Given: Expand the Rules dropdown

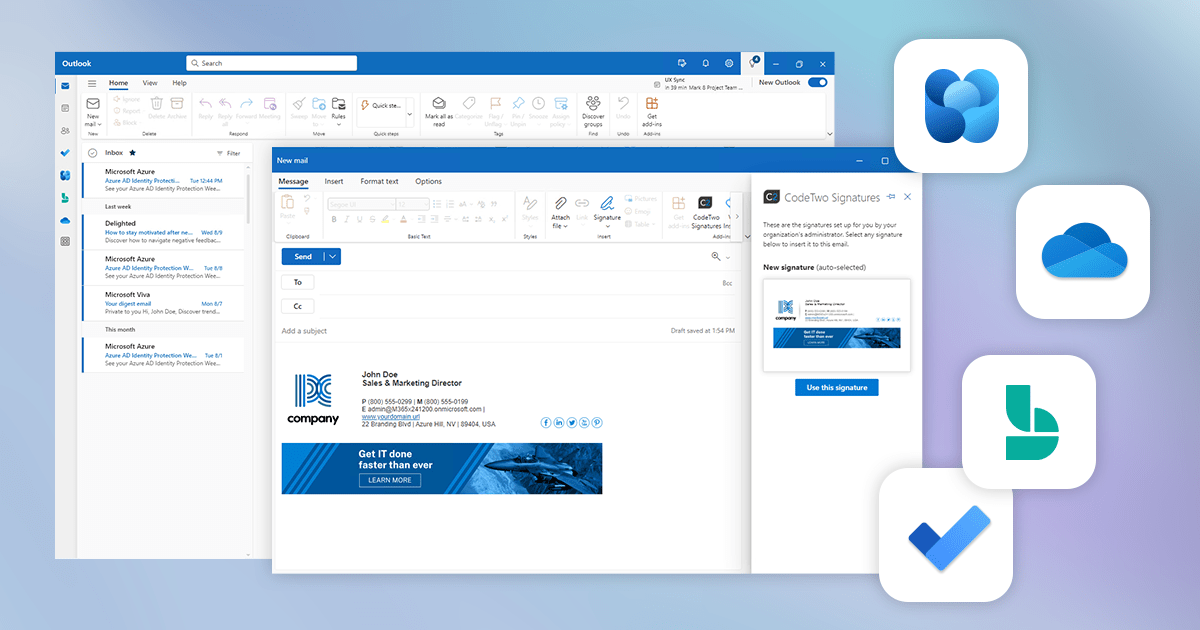Looking at the screenshot, I should pyautogui.click(x=338, y=124).
